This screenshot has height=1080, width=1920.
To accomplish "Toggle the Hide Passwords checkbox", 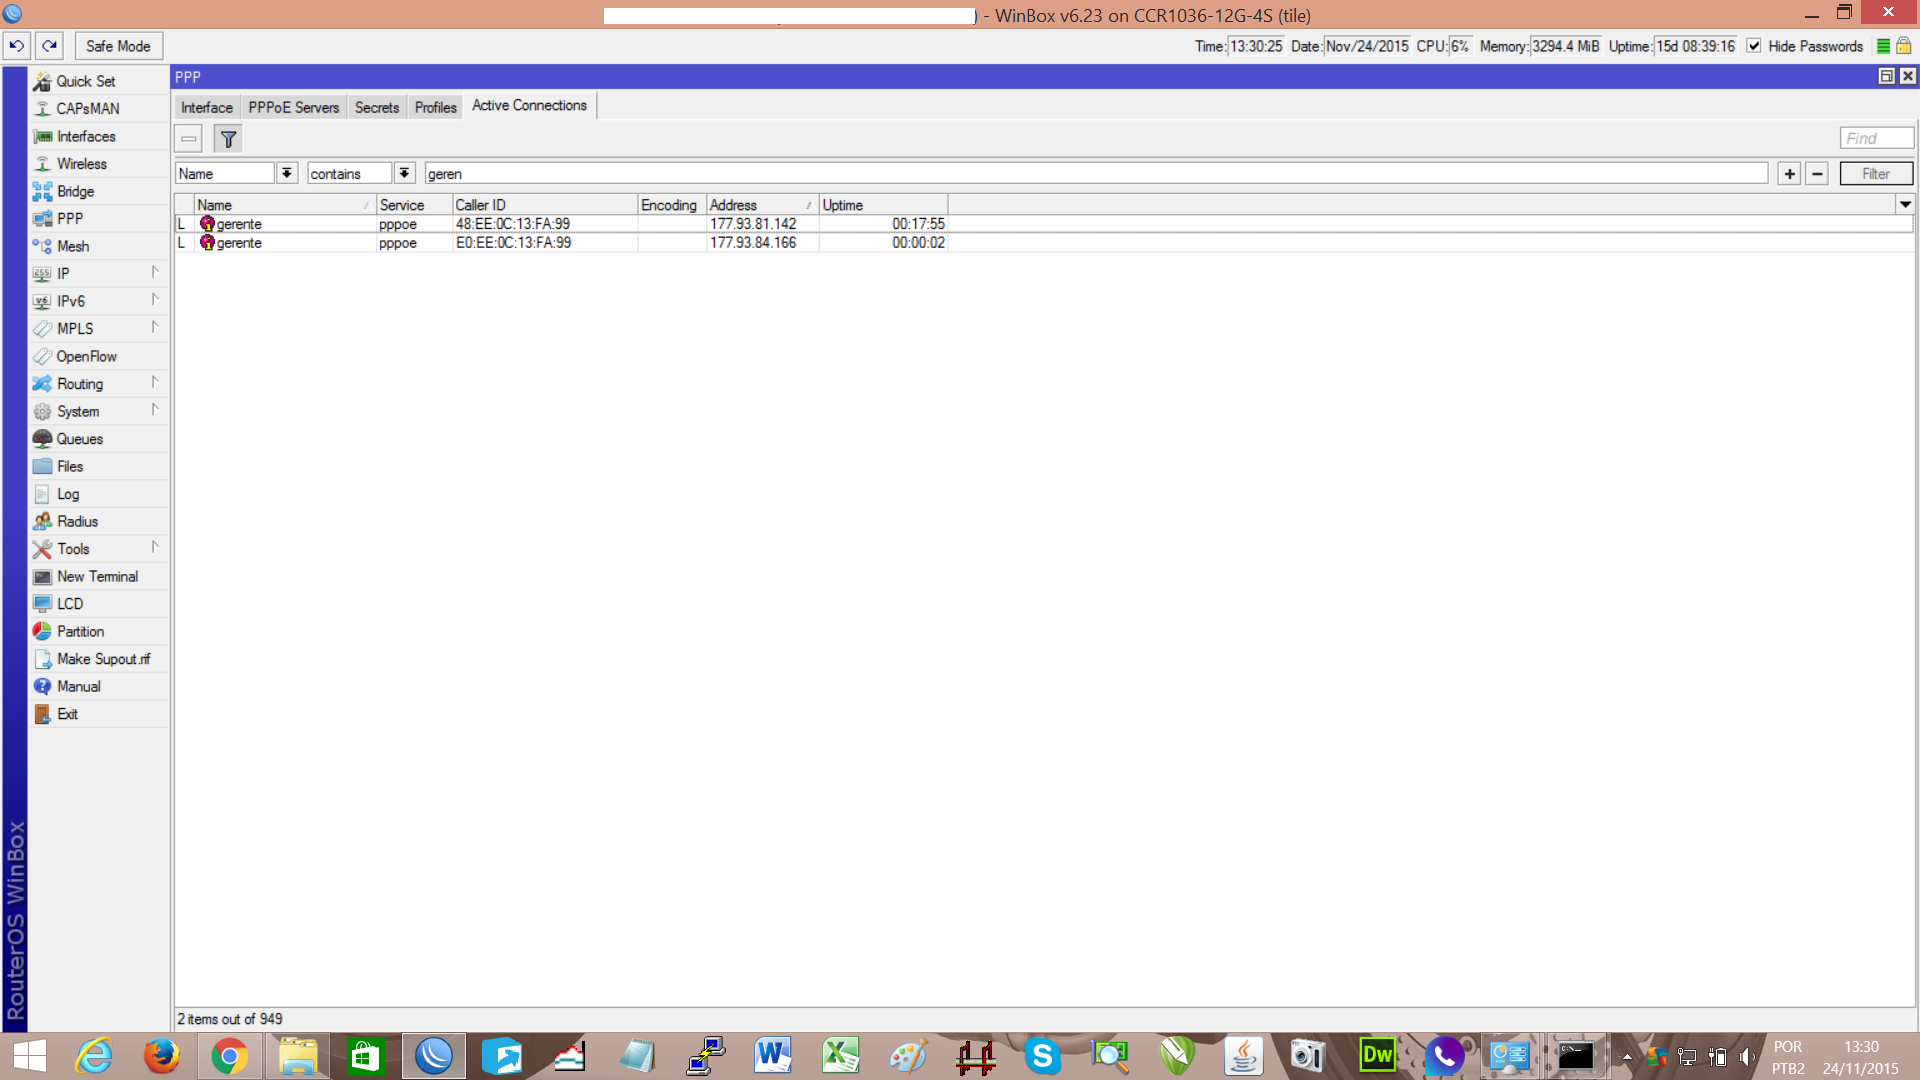I will [x=1754, y=46].
